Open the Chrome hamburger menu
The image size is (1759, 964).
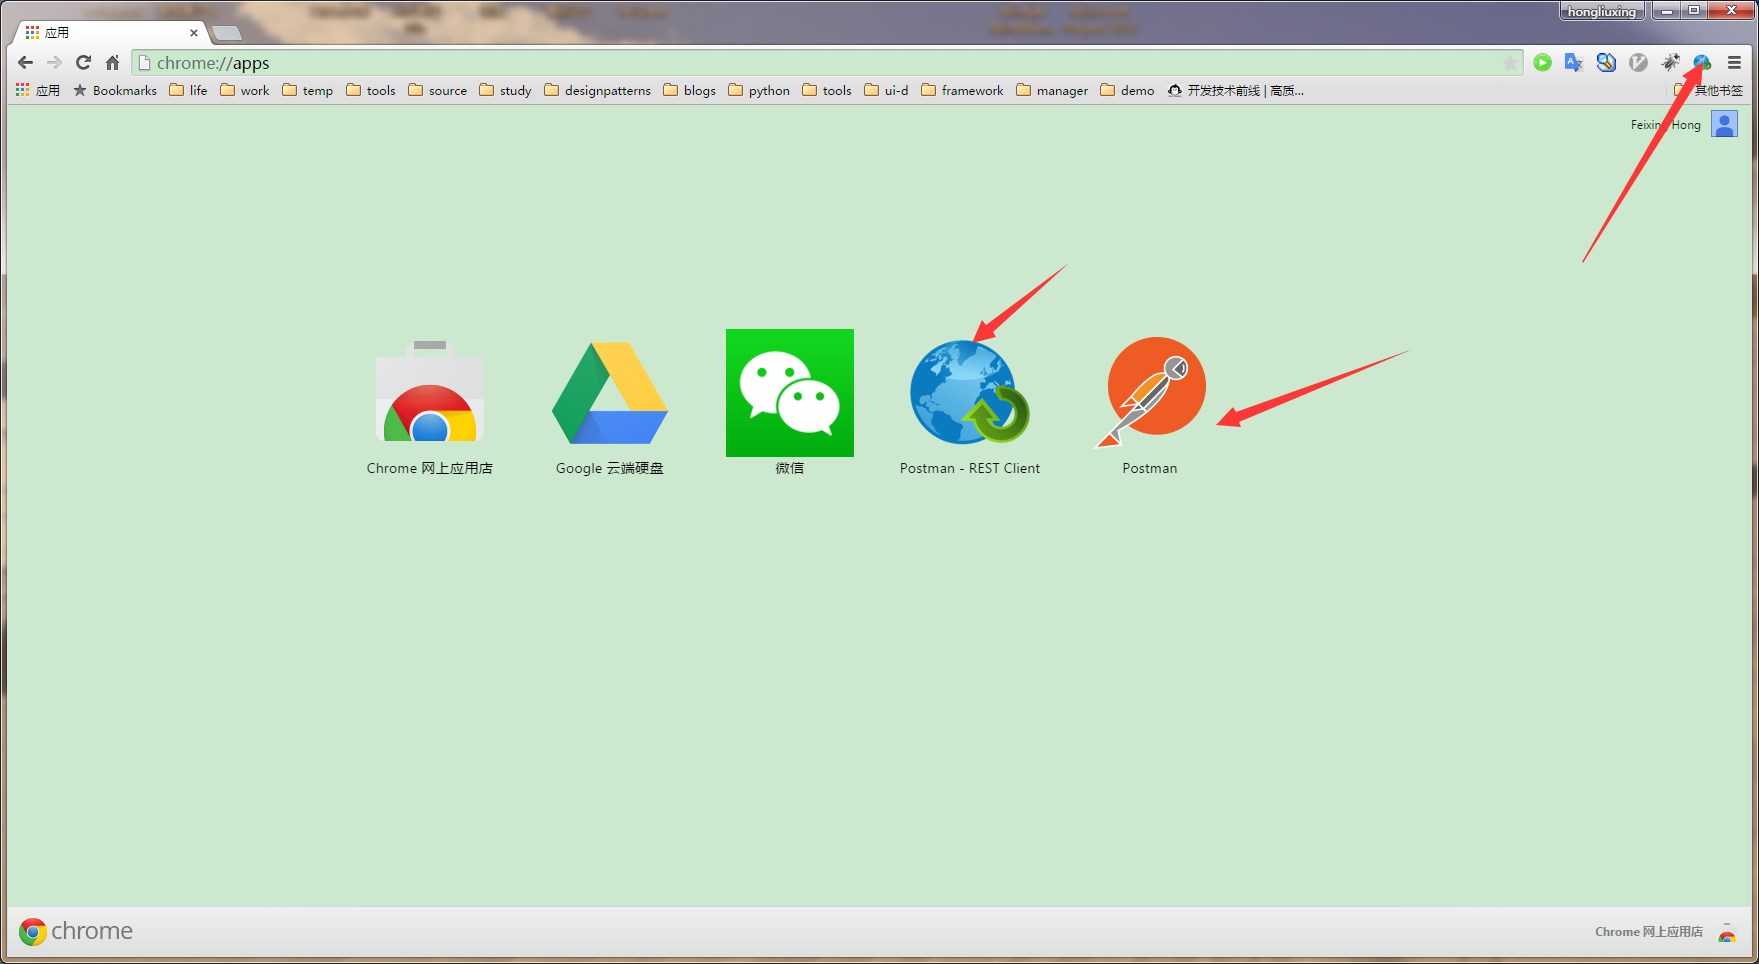tap(1734, 62)
